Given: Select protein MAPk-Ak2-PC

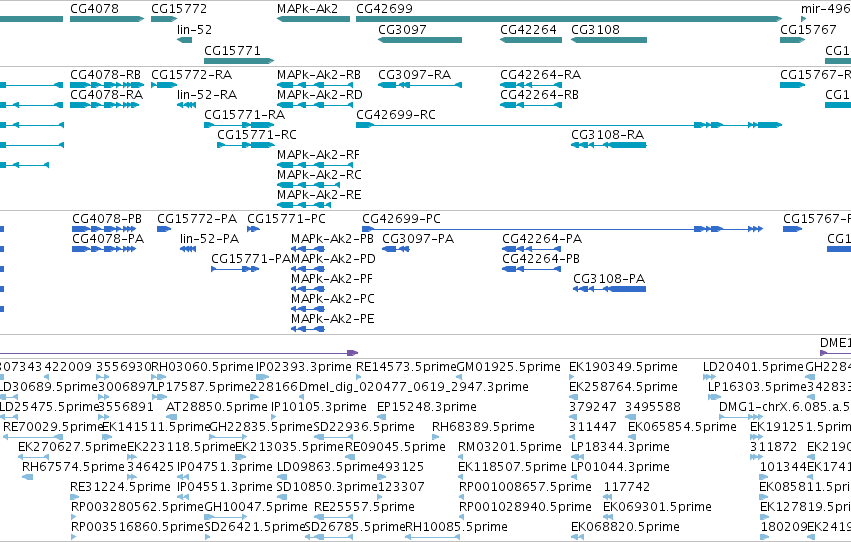Looking at the screenshot, I should [x=333, y=299].
